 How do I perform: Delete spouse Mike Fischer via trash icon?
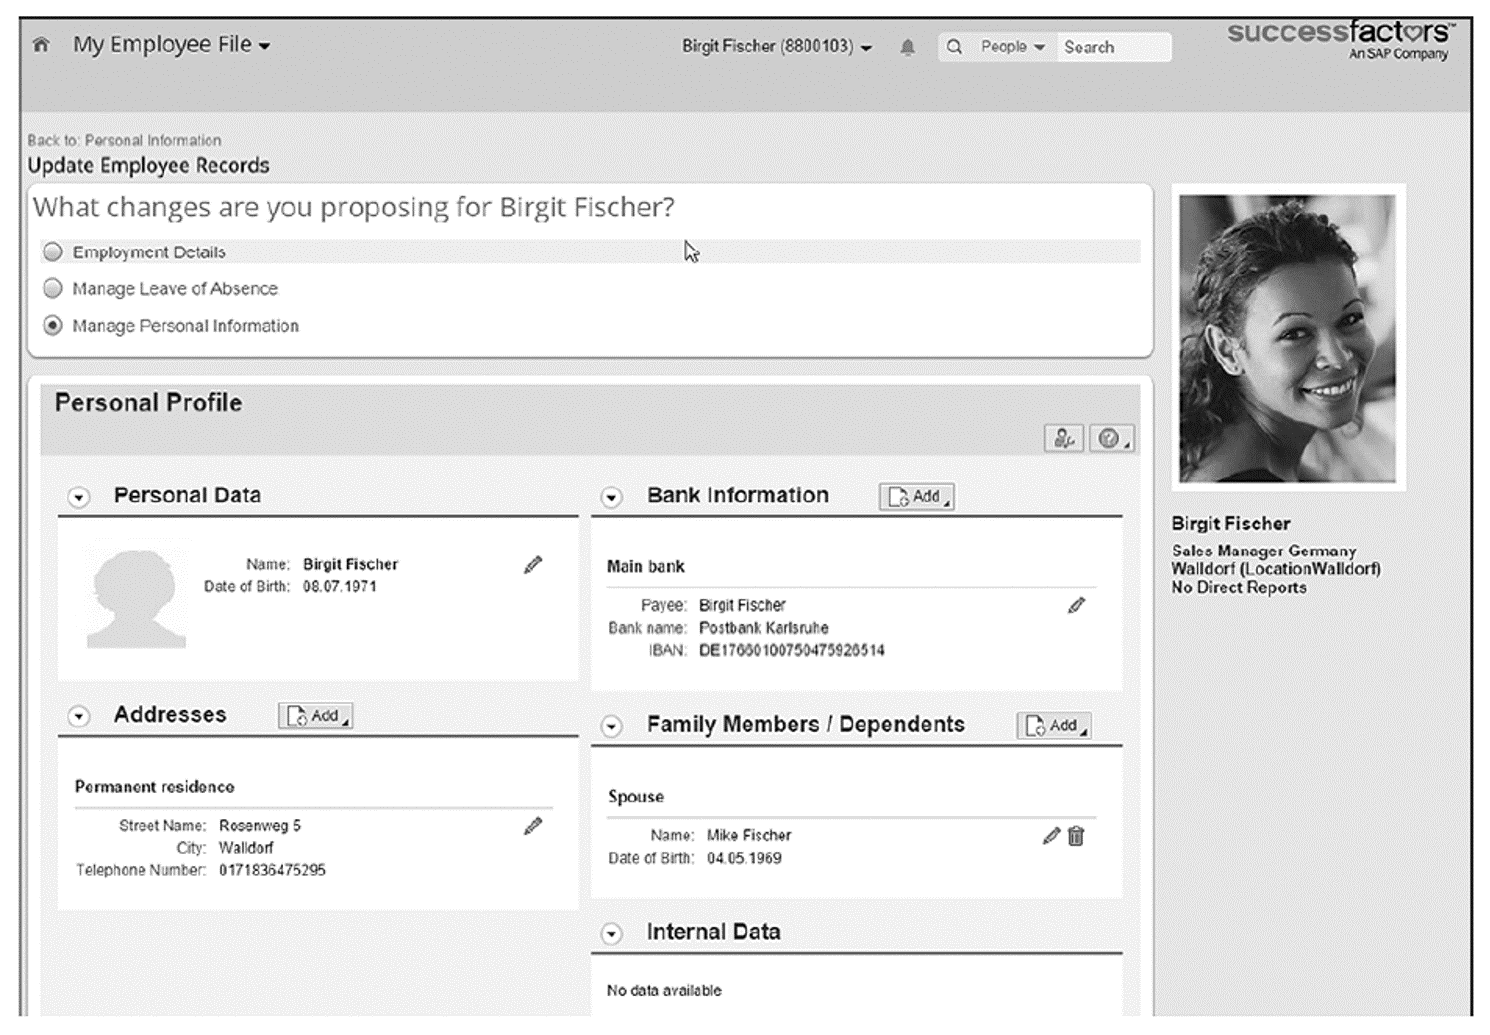1075,836
